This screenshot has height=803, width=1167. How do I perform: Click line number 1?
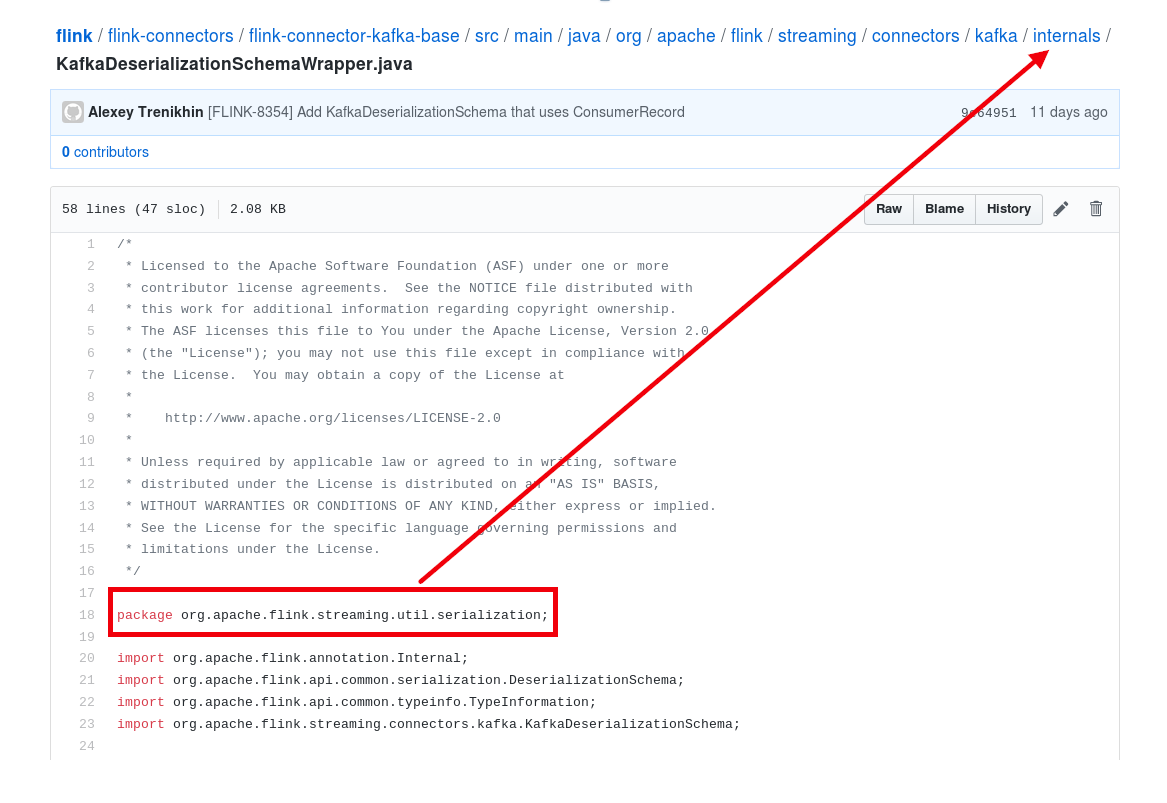click(x=91, y=244)
